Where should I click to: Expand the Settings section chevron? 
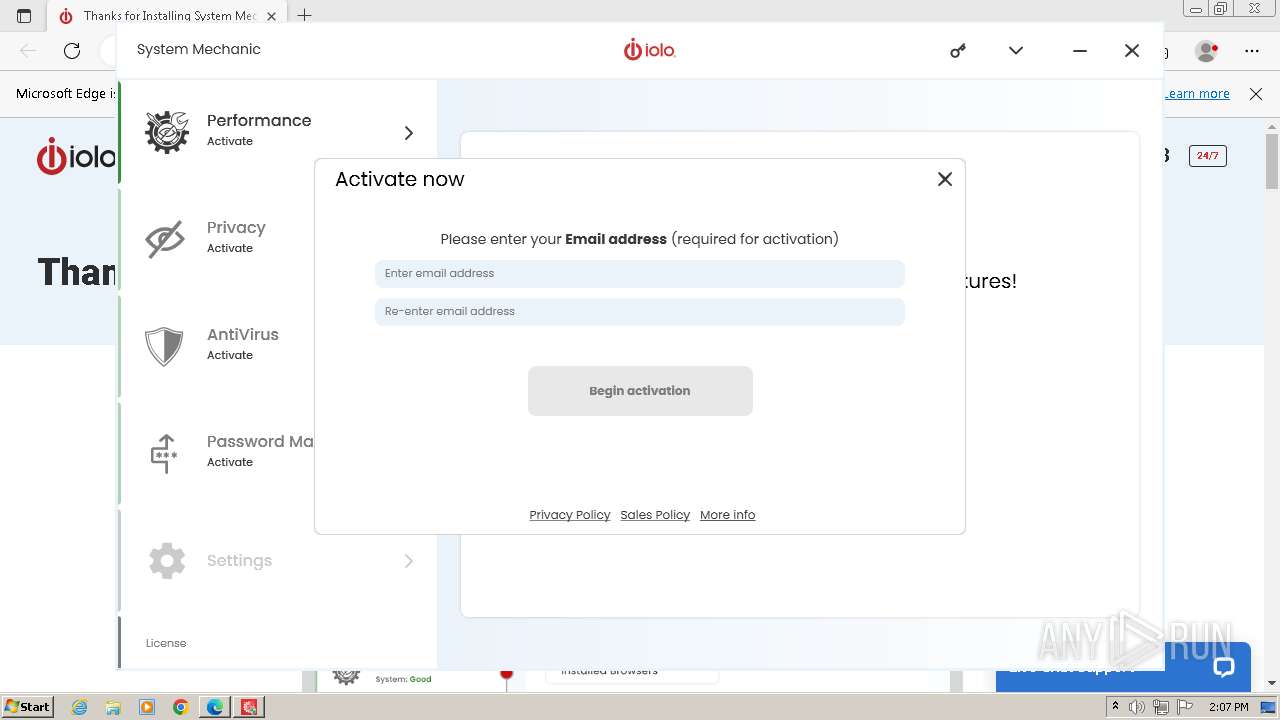click(408, 561)
